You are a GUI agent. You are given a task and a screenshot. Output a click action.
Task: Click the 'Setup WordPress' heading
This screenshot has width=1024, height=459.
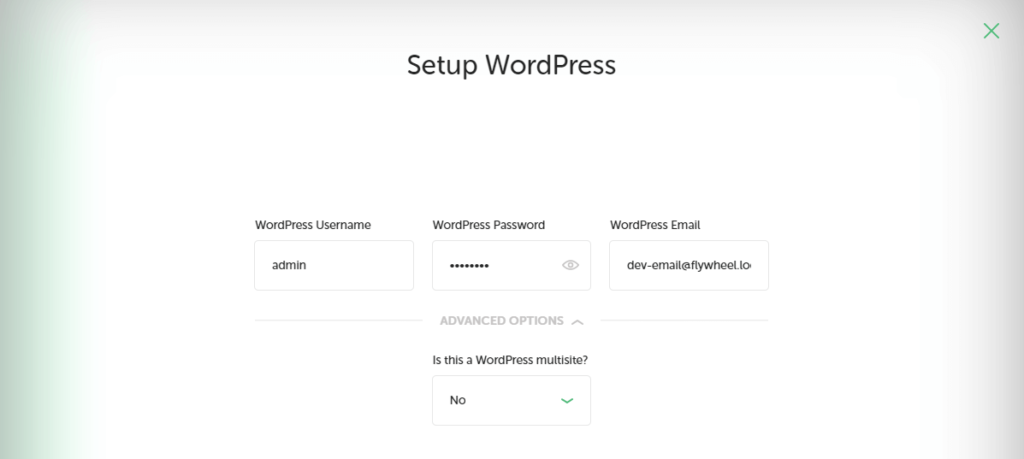tap(511, 65)
